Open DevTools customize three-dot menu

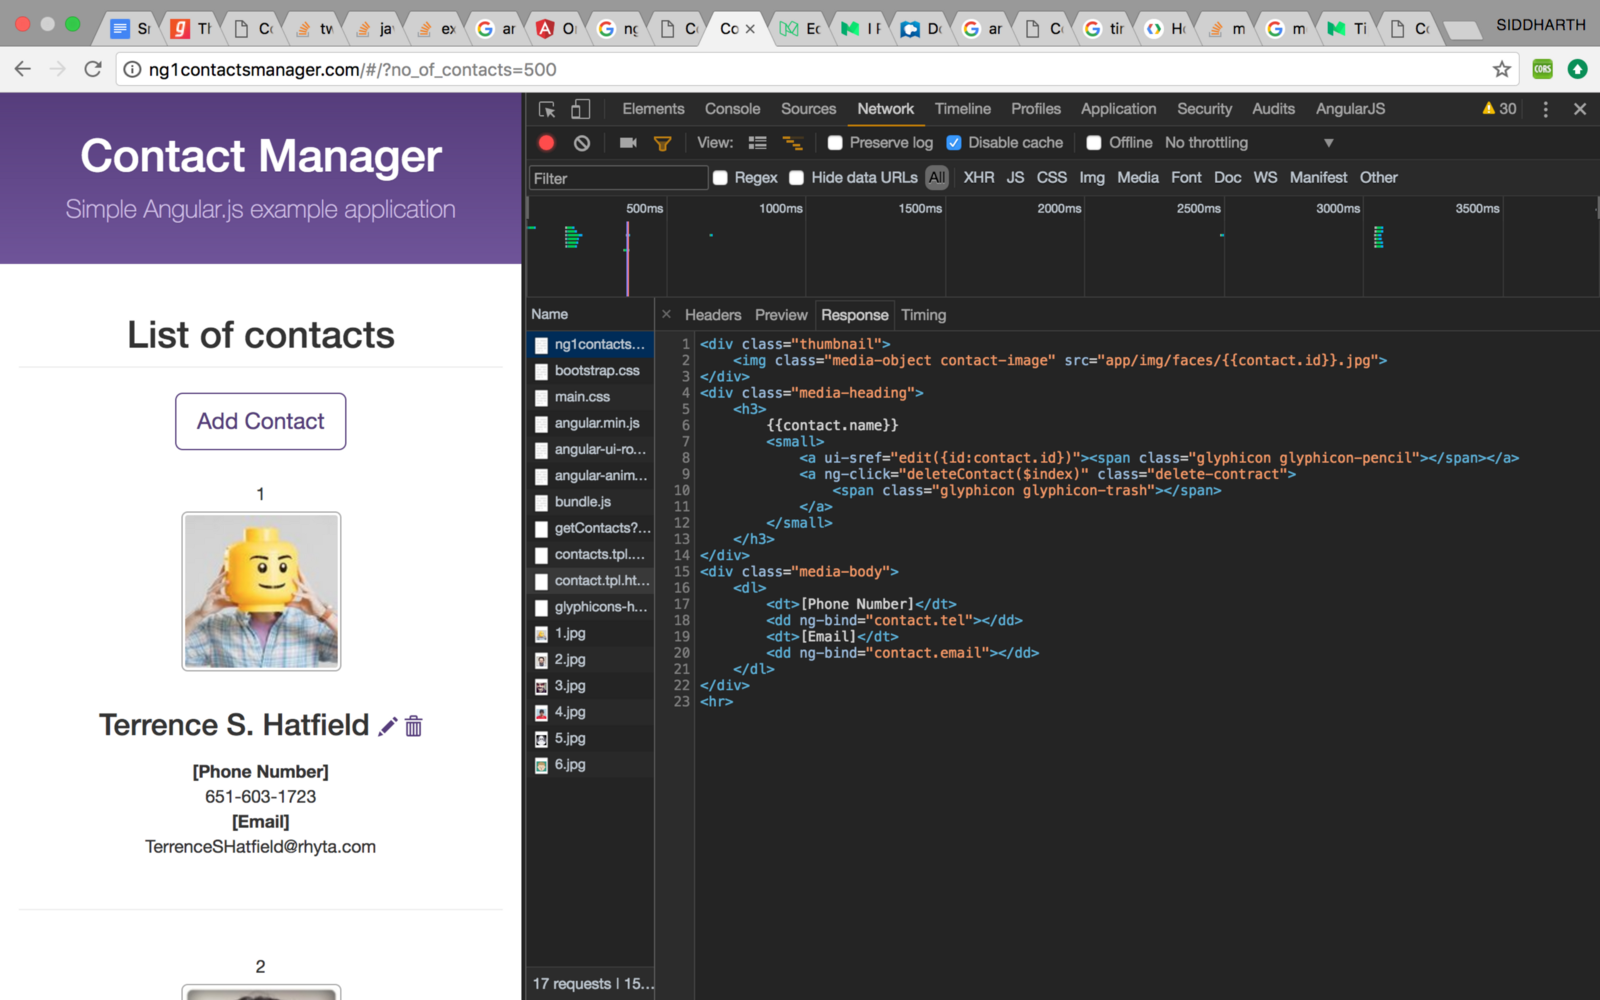[x=1545, y=109]
